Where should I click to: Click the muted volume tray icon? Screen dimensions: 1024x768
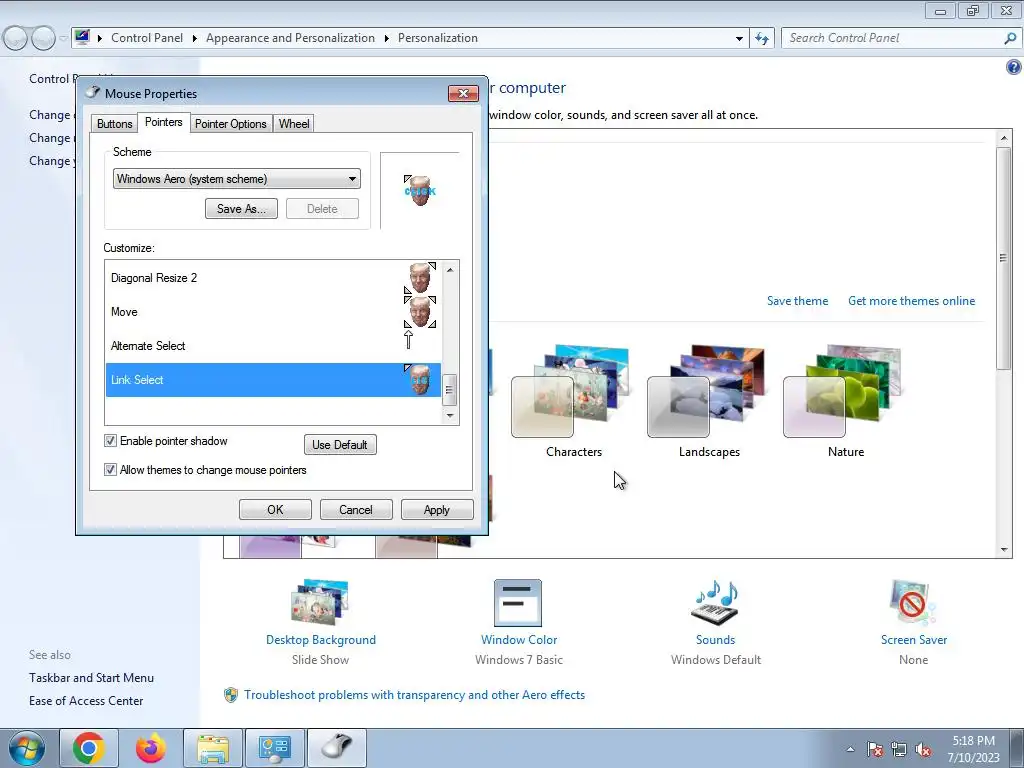(x=923, y=750)
